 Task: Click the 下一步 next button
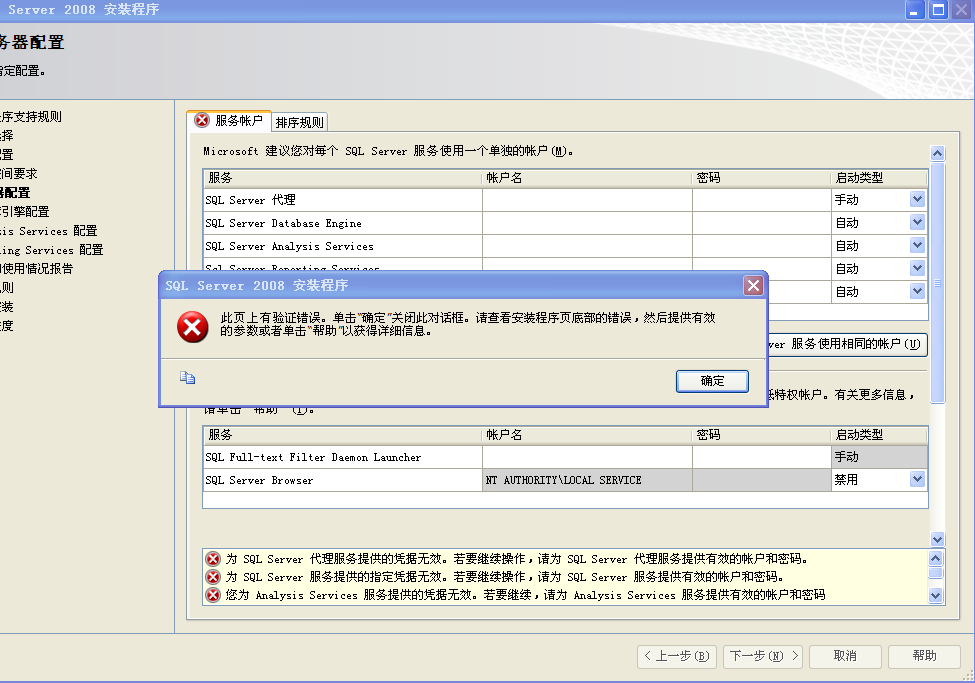click(x=763, y=656)
